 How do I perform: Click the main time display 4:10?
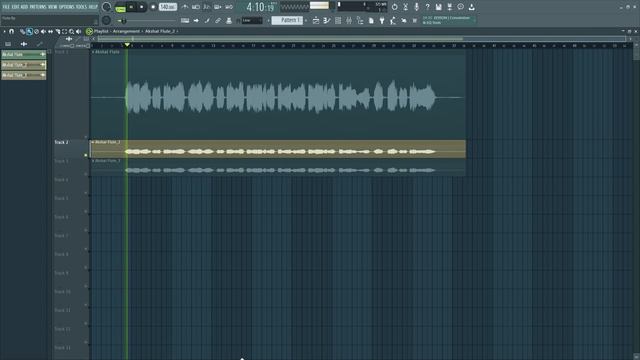260,7
